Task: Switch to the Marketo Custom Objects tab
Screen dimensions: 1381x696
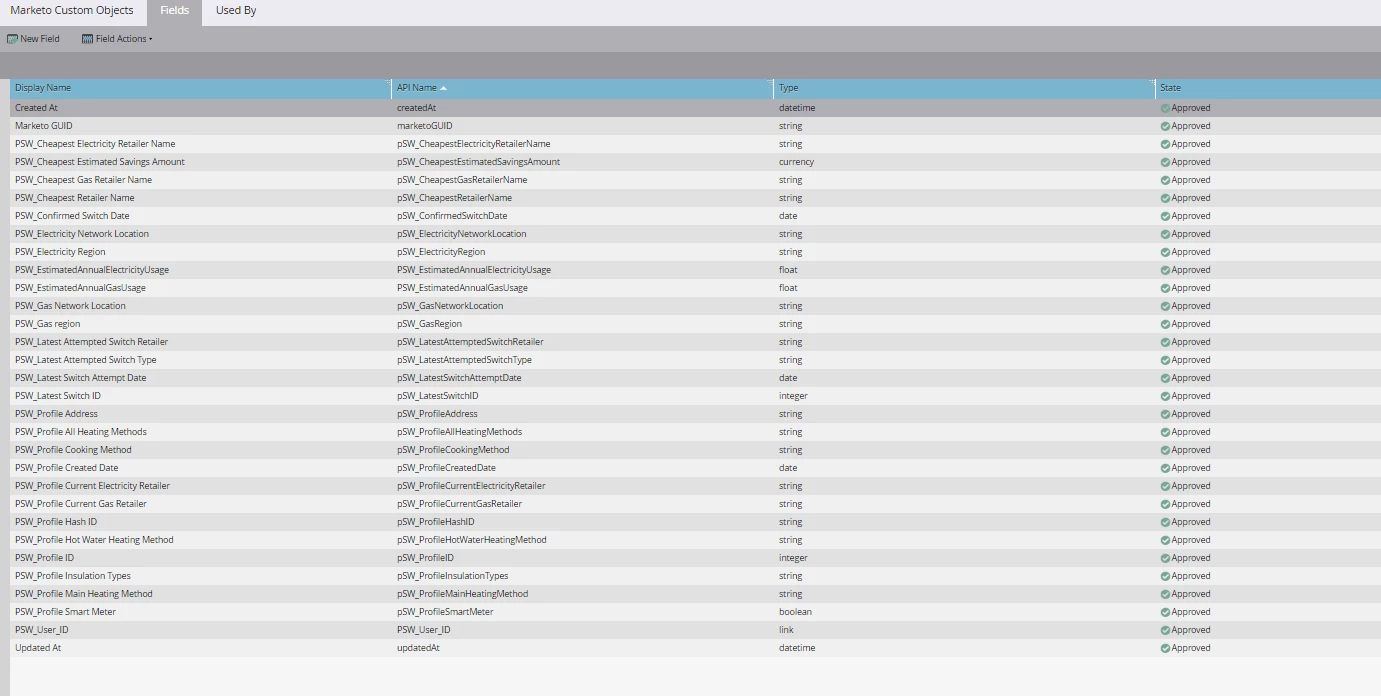Action: (x=72, y=11)
